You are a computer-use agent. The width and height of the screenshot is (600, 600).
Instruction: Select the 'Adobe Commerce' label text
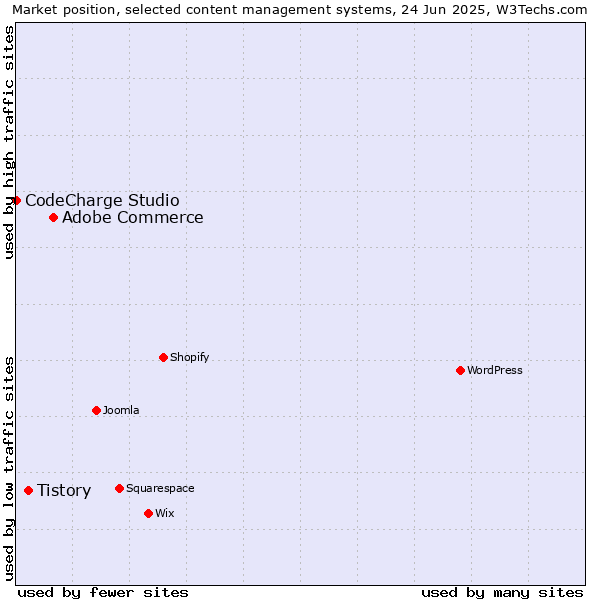click(x=133, y=217)
